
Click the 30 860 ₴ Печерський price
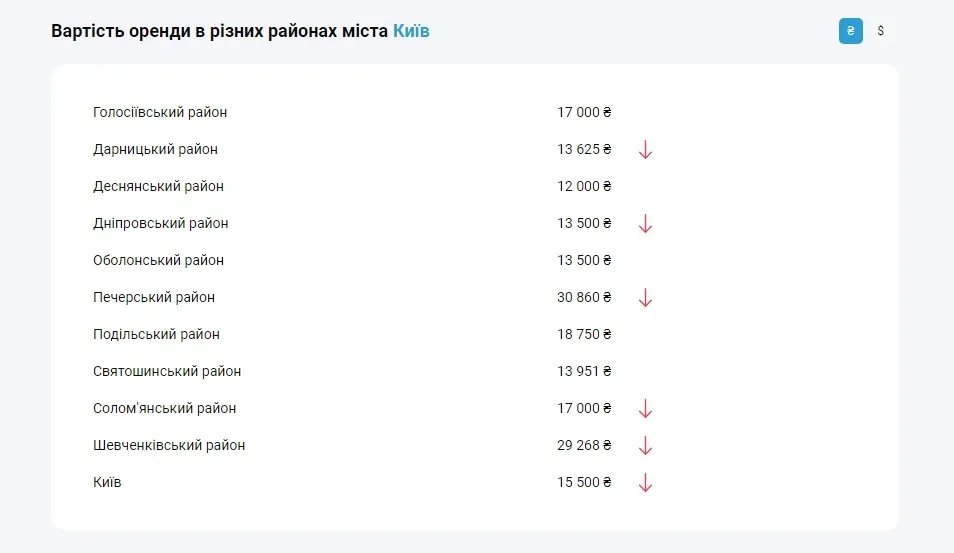tap(584, 298)
